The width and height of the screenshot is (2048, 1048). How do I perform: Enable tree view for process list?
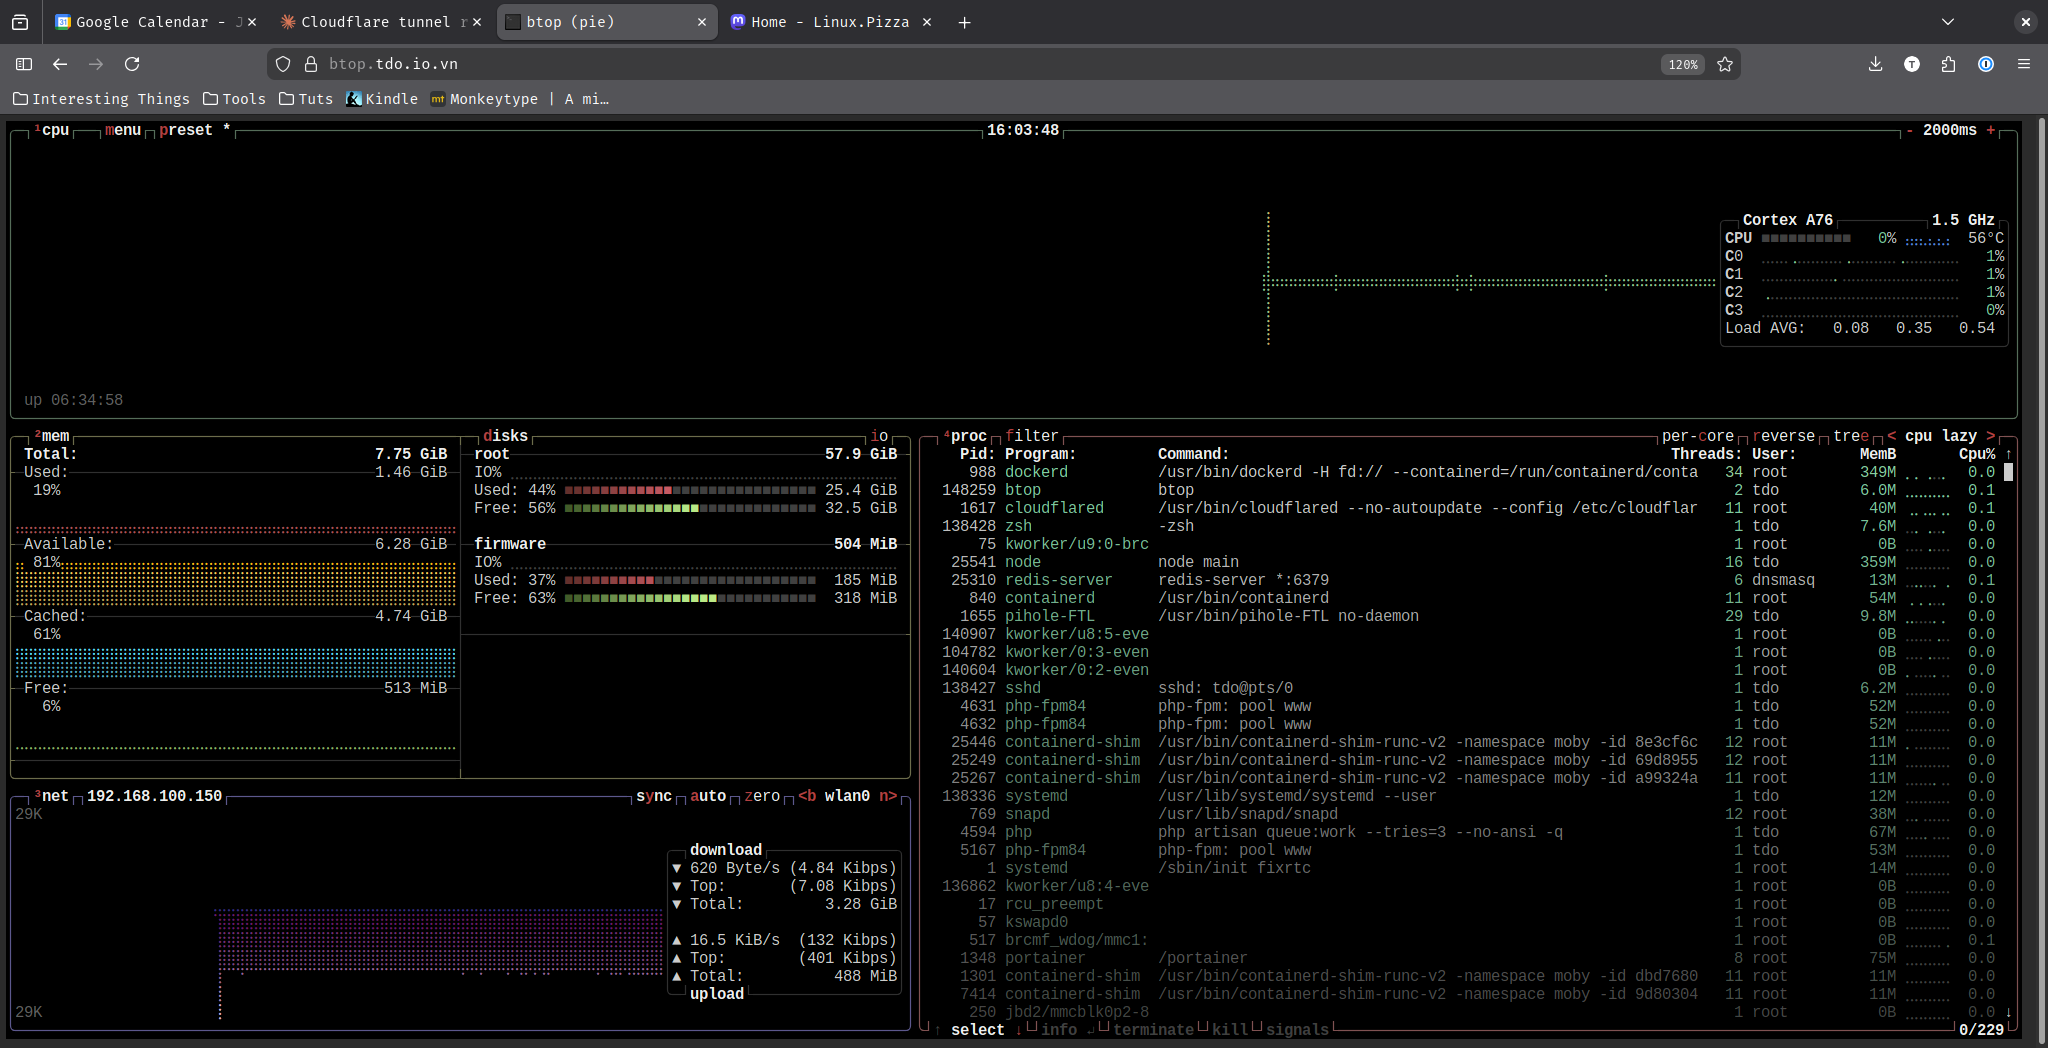coord(1850,436)
